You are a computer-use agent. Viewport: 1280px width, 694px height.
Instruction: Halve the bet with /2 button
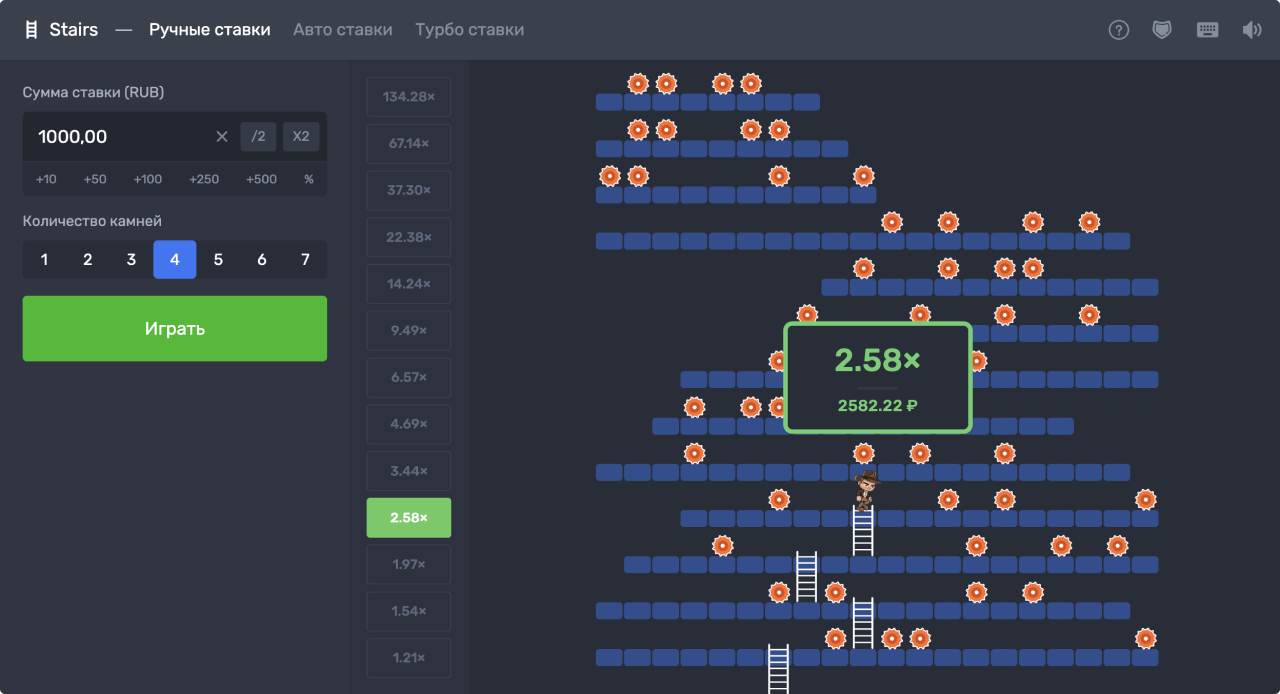[x=258, y=137]
